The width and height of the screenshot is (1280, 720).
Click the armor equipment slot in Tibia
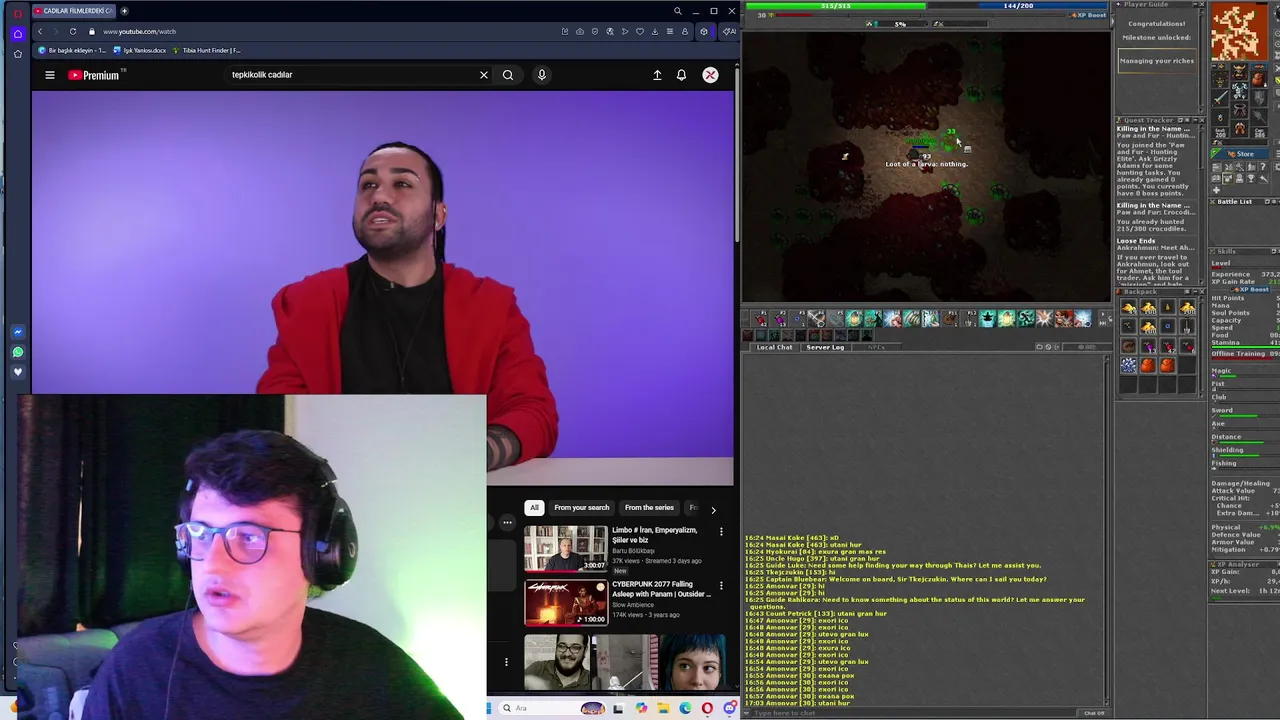point(1240,90)
